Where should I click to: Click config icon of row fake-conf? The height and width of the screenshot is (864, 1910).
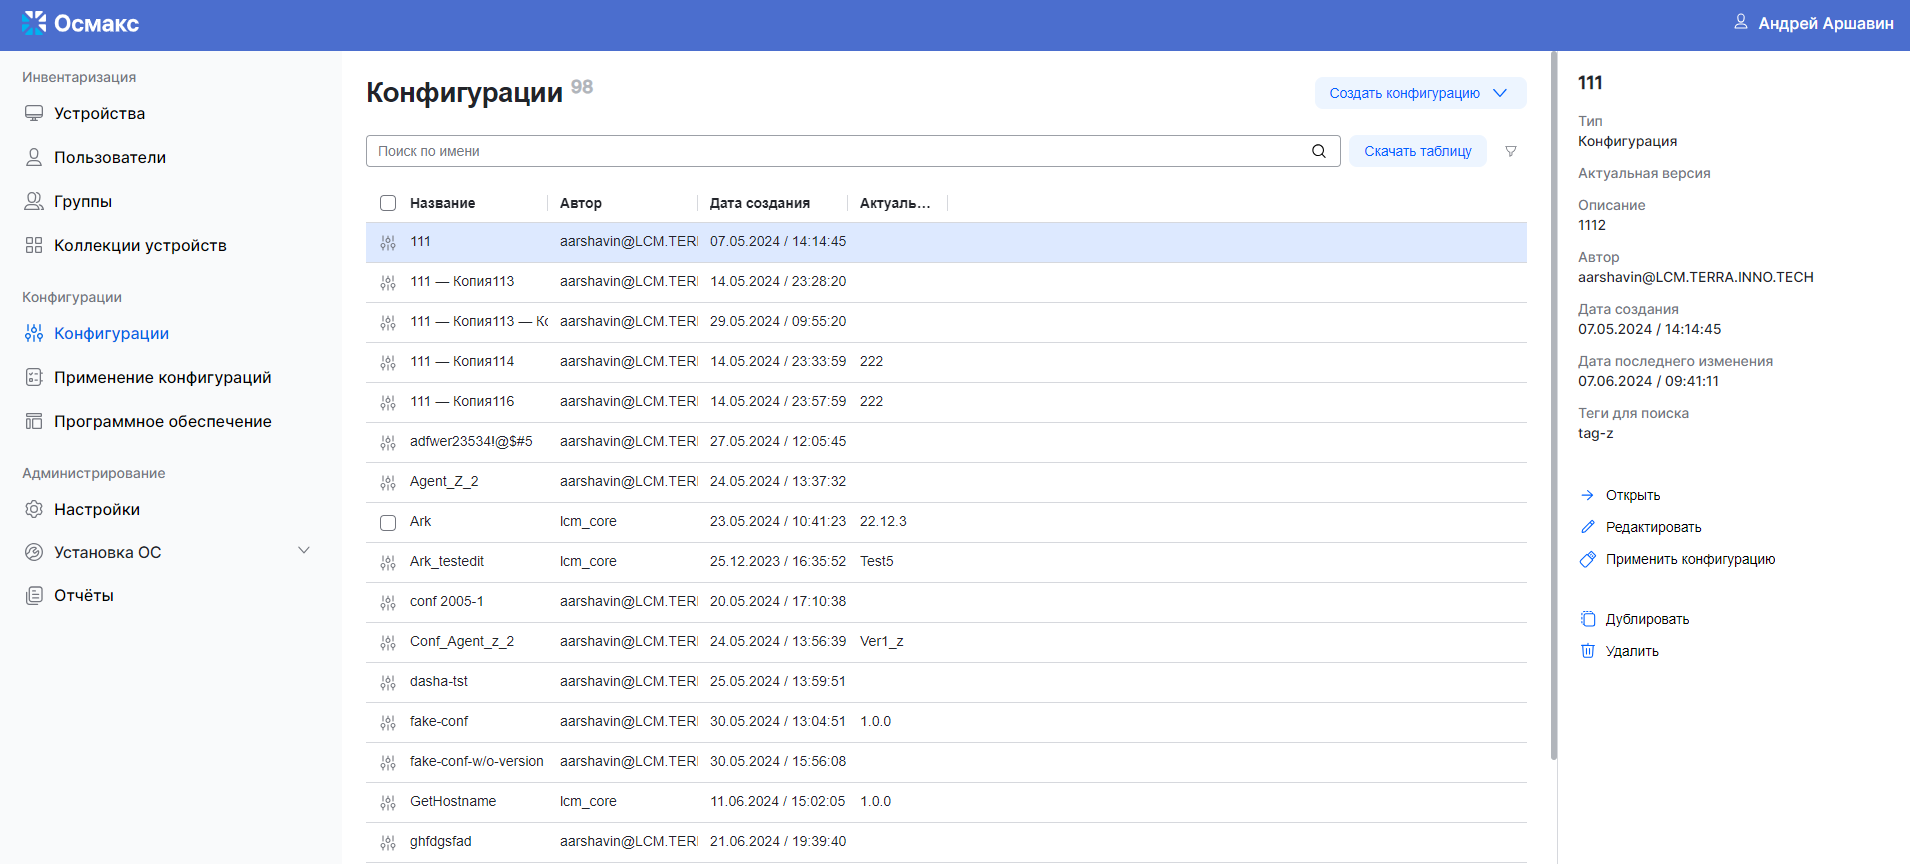(388, 722)
